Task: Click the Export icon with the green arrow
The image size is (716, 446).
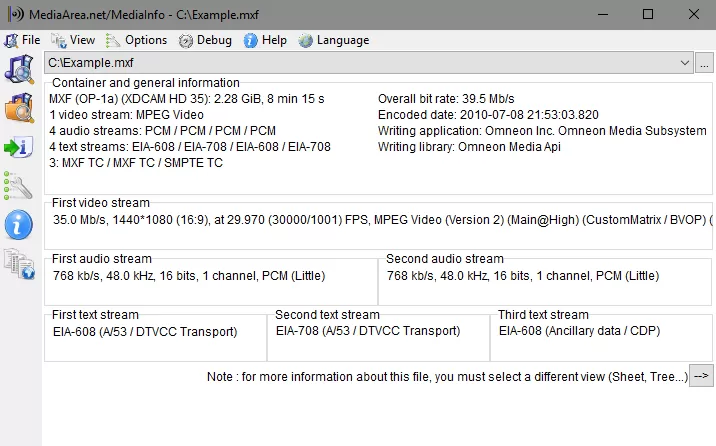Action: (x=19, y=148)
